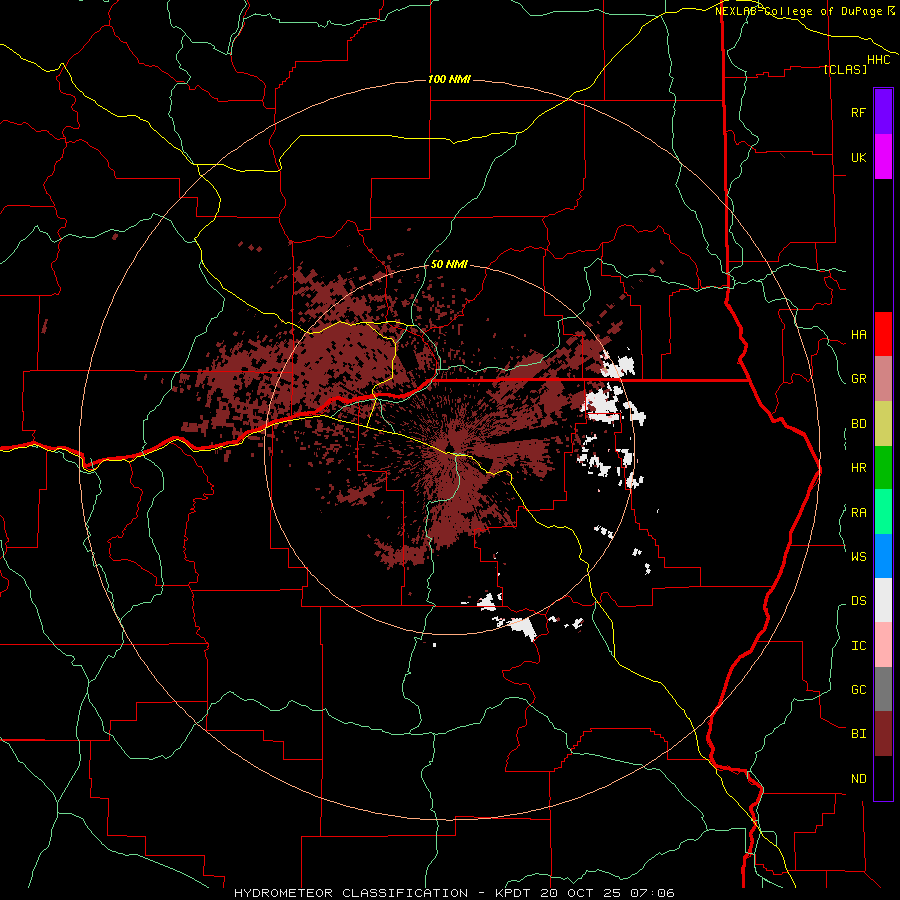The image size is (900, 900).
Task: Click the '07:06' timestamp text
Action: (x=652, y=893)
